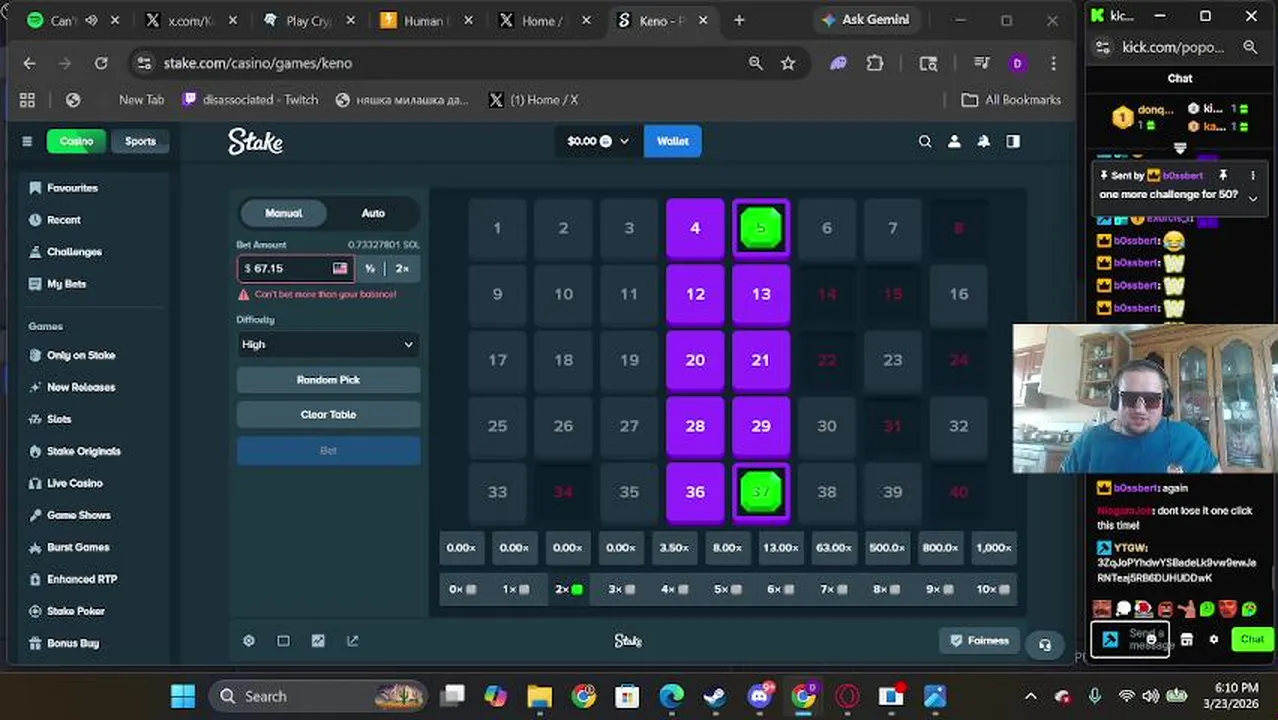Image resolution: width=1278 pixels, height=720 pixels.
Task: Toggle the sidebar panel icon in Stake header
Action: pos(1013,141)
